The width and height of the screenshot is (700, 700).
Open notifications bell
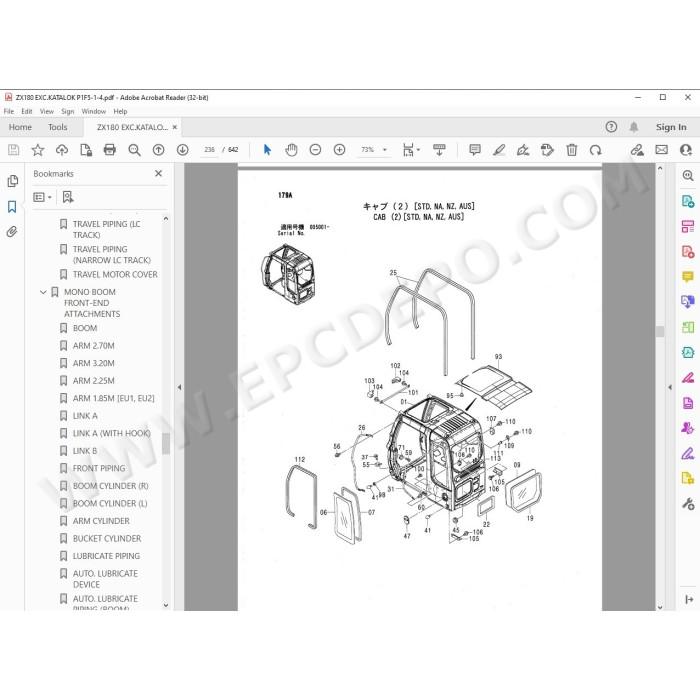click(633, 127)
